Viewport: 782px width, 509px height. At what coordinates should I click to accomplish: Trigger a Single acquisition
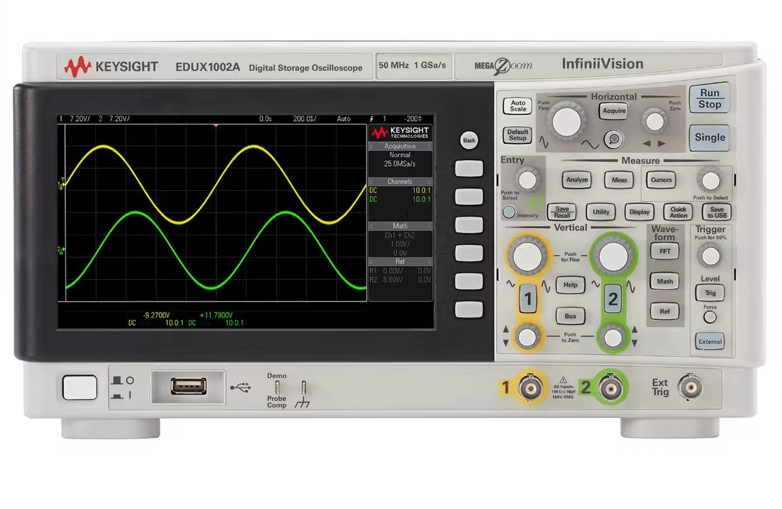709,137
